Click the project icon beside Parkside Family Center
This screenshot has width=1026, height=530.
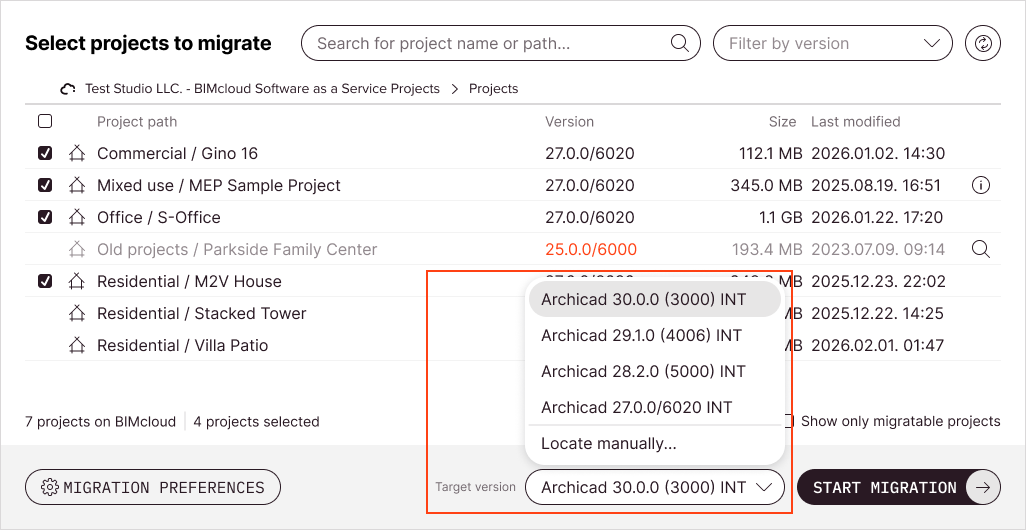[77, 249]
